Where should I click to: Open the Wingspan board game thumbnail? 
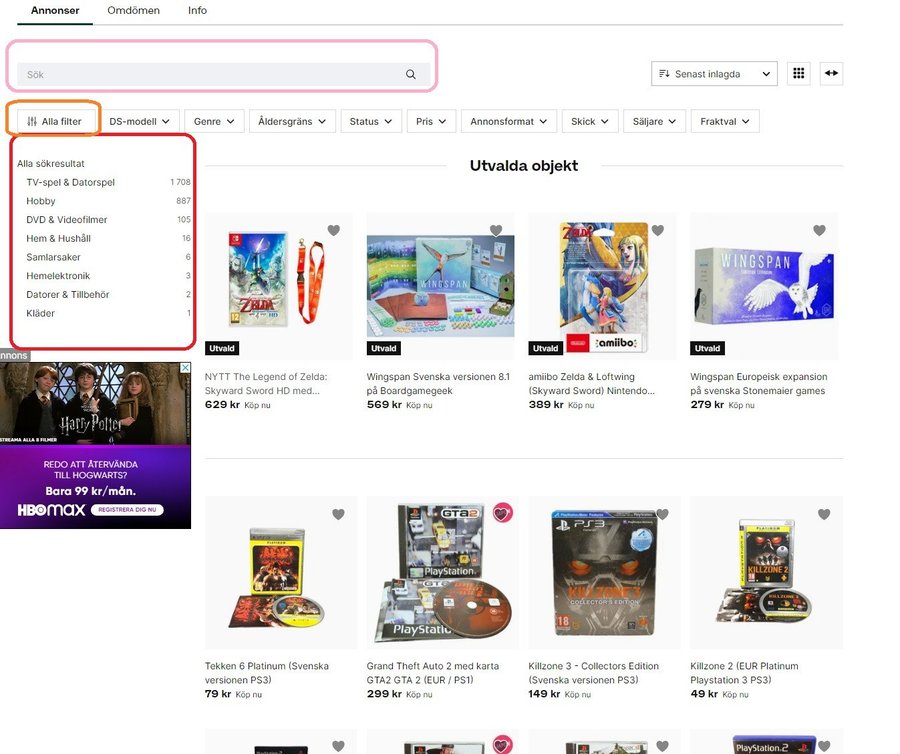[440, 286]
